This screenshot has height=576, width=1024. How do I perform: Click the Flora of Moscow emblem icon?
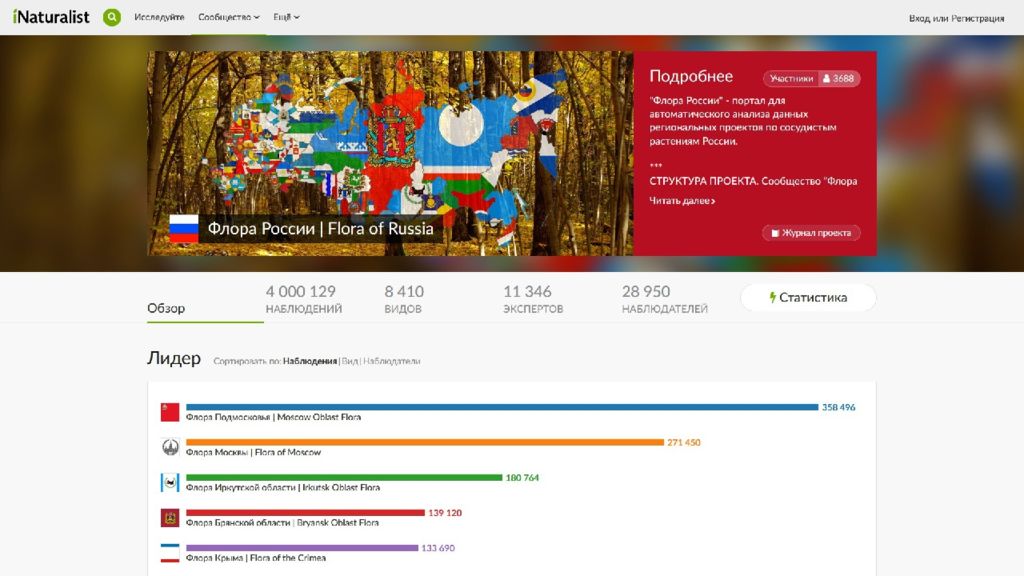[x=170, y=447]
